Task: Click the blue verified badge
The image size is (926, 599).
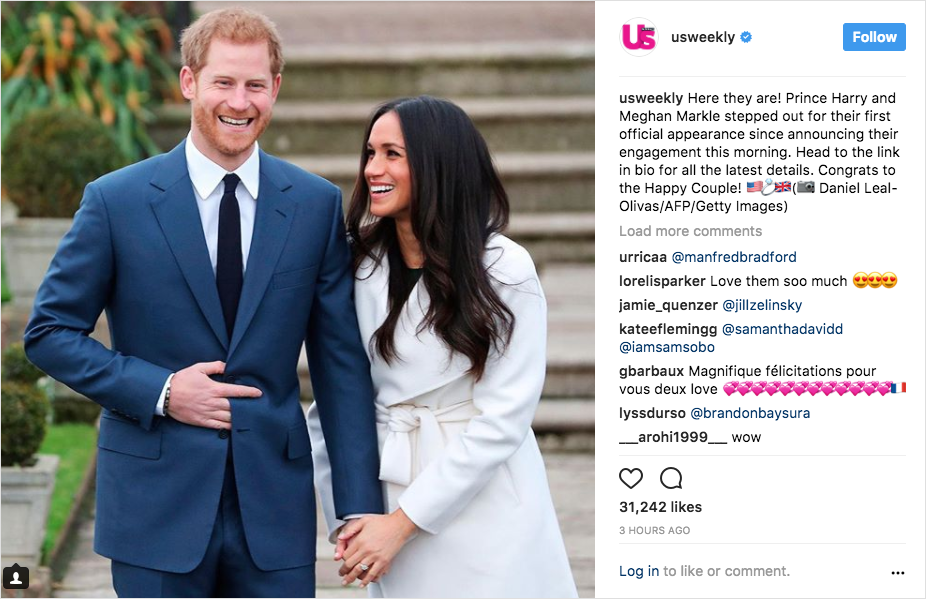Action: pos(746,37)
